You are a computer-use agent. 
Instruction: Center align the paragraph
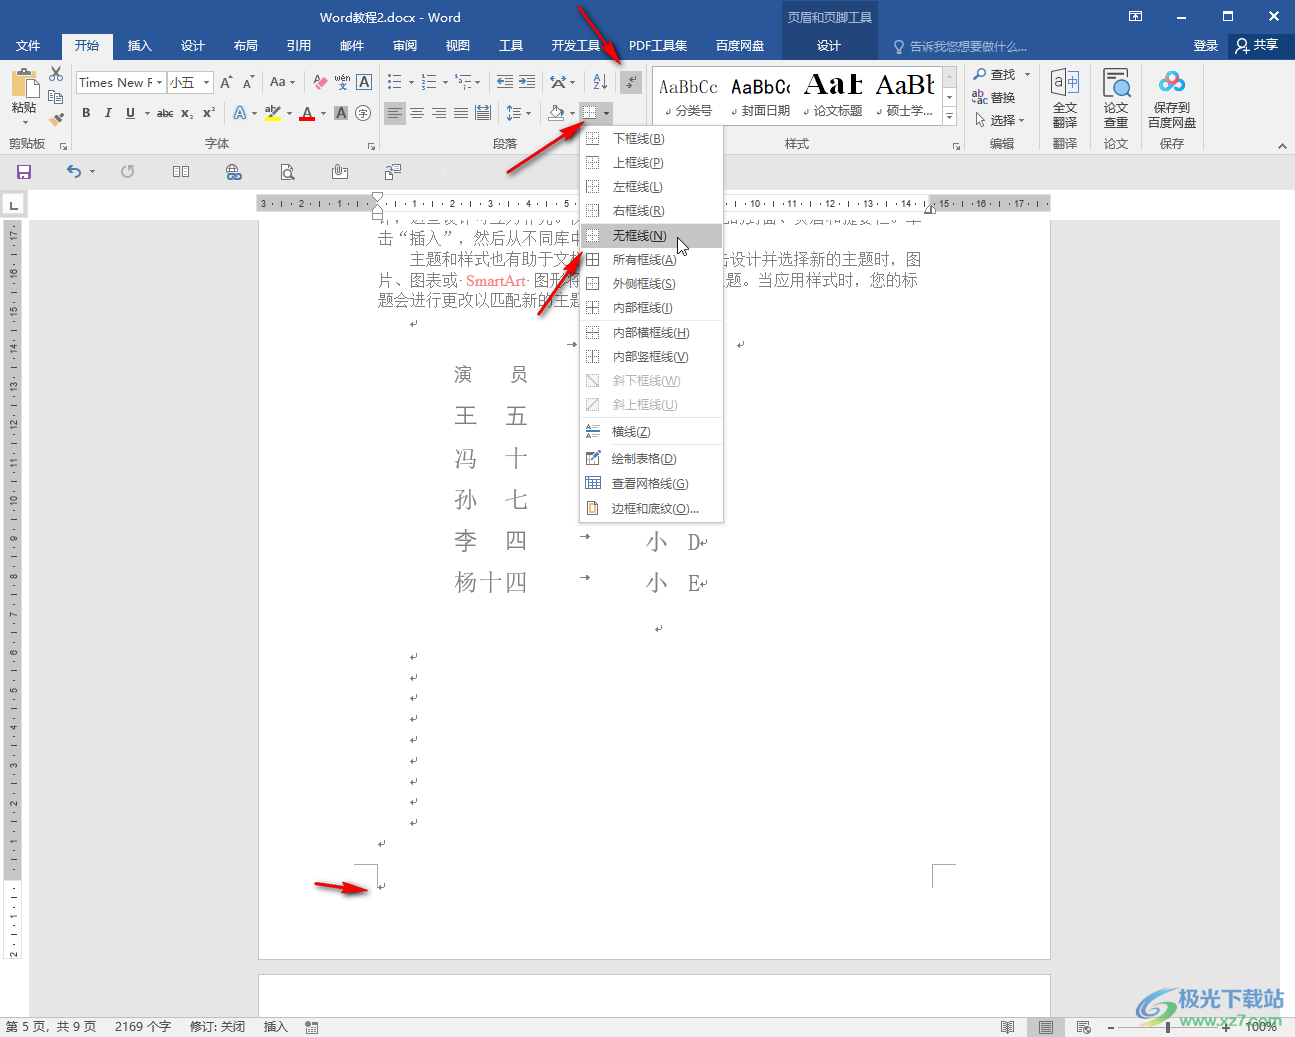pyautogui.click(x=417, y=113)
